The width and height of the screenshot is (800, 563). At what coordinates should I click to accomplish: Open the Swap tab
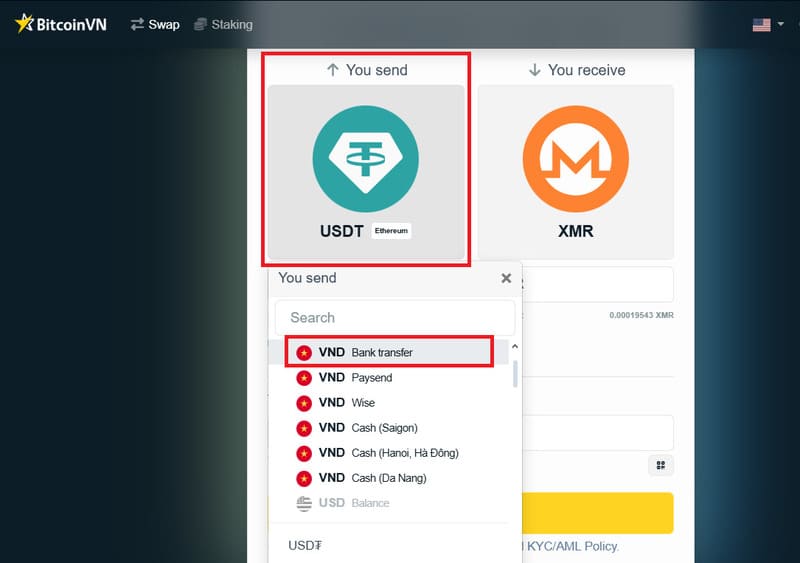[155, 24]
